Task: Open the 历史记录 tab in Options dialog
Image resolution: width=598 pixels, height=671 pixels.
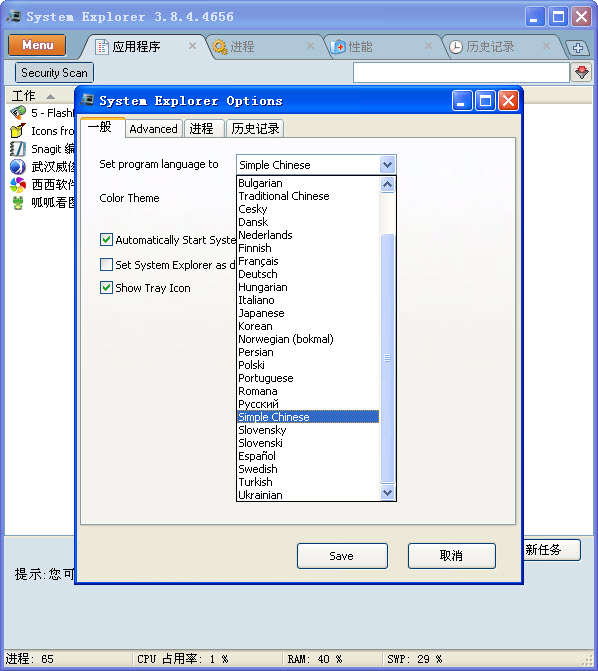Action: pos(255,129)
